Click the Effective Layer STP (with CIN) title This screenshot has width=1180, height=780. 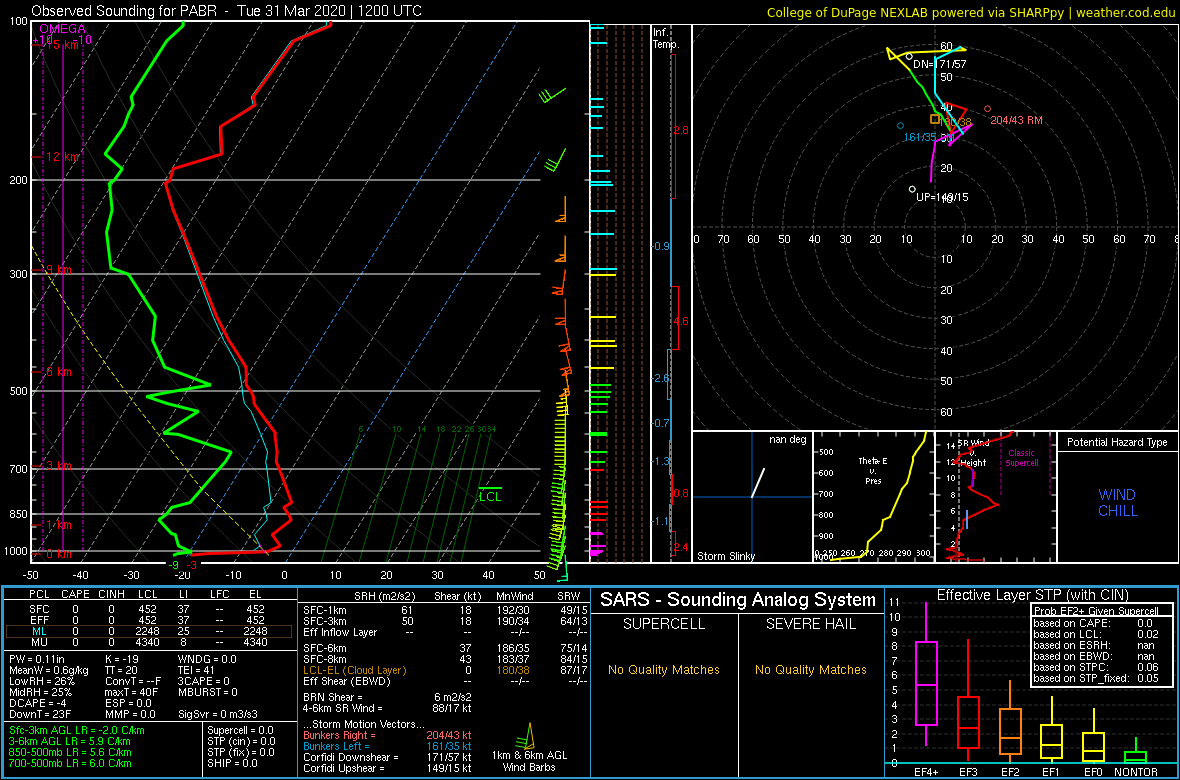coord(1031,595)
